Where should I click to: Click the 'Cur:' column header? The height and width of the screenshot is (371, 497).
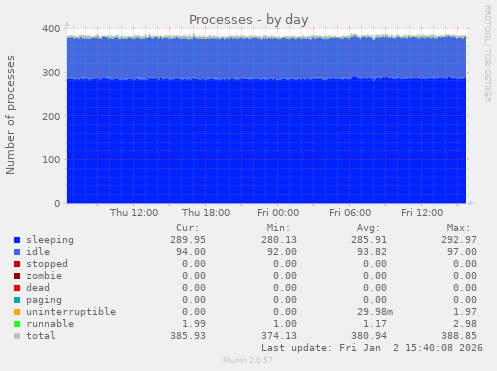pyautogui.click(x=188, y=228)
